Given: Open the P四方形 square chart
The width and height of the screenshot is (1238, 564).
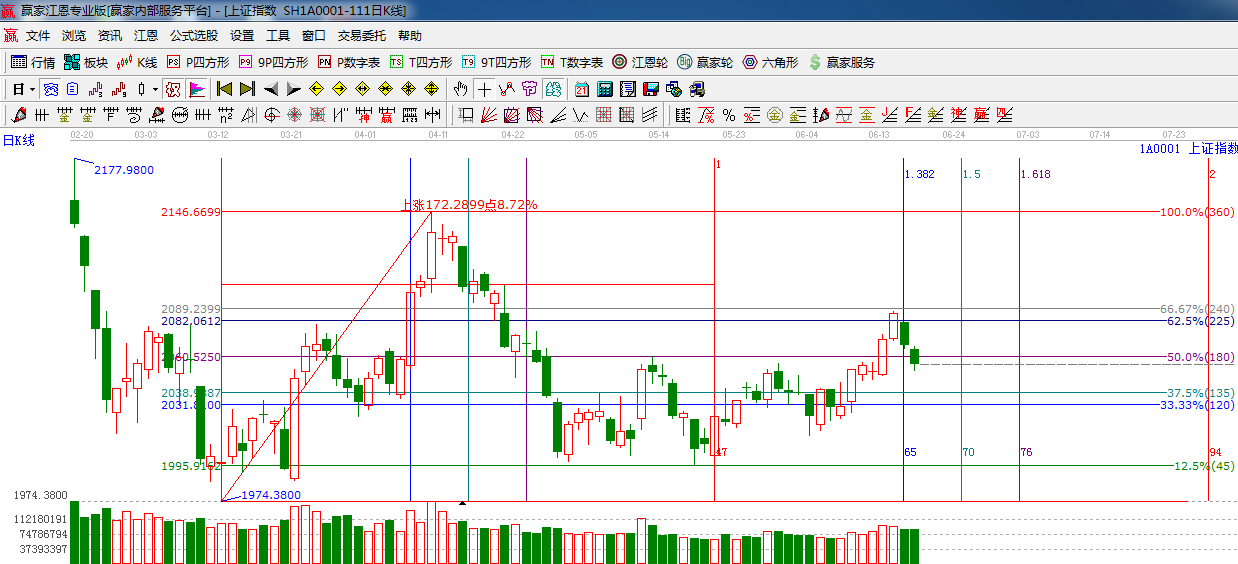Looking at the screenshot, I should click(x=197, y=62).
